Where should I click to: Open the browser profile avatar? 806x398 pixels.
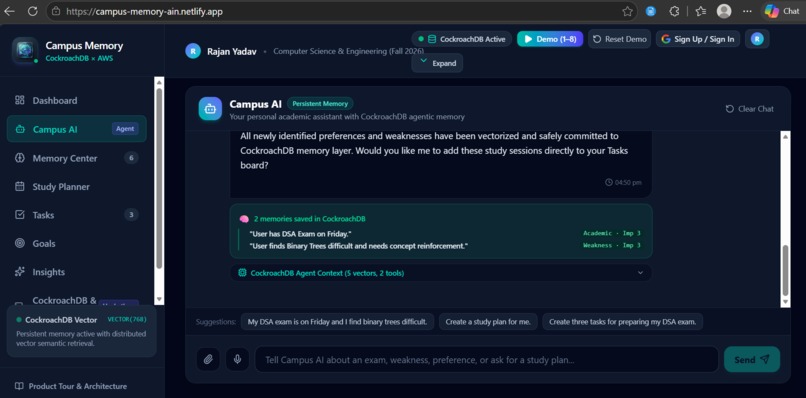point(724,11)
